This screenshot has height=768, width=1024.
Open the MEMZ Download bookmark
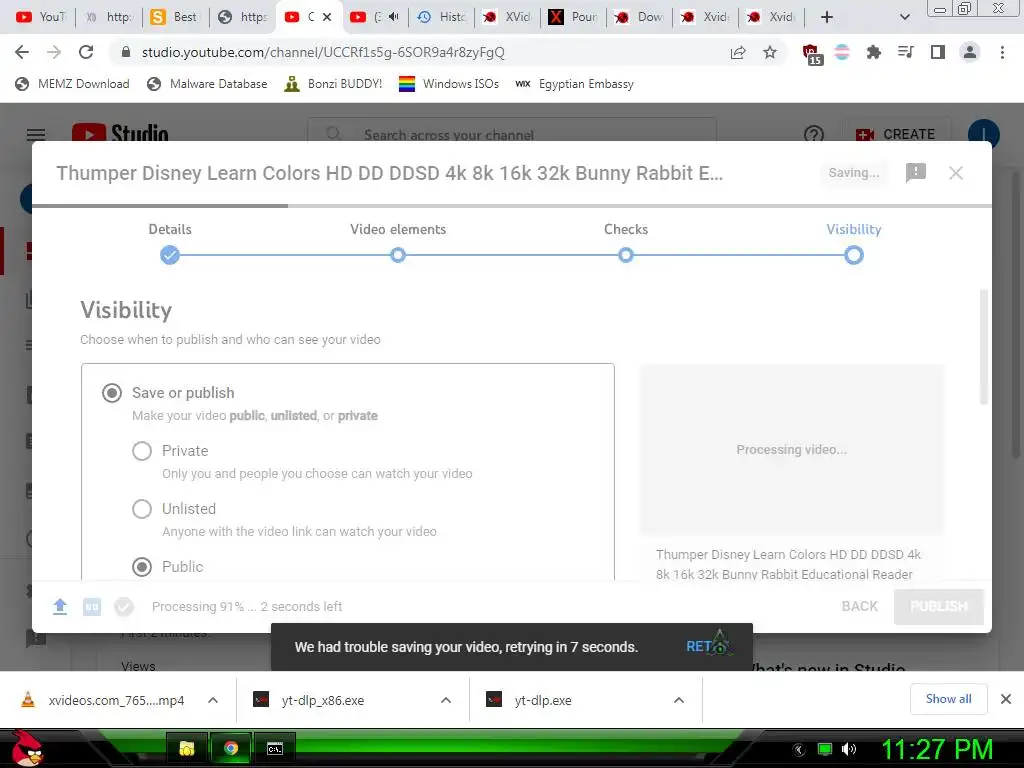pyautogui.click(x=72, y=84)
